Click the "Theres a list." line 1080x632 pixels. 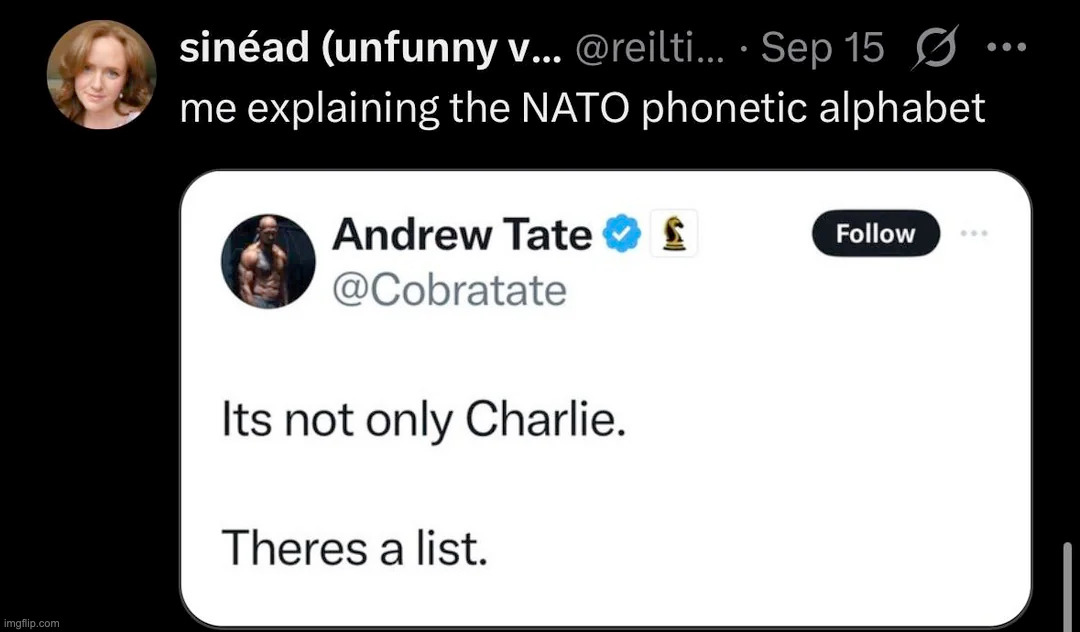[x=354, y=547]
